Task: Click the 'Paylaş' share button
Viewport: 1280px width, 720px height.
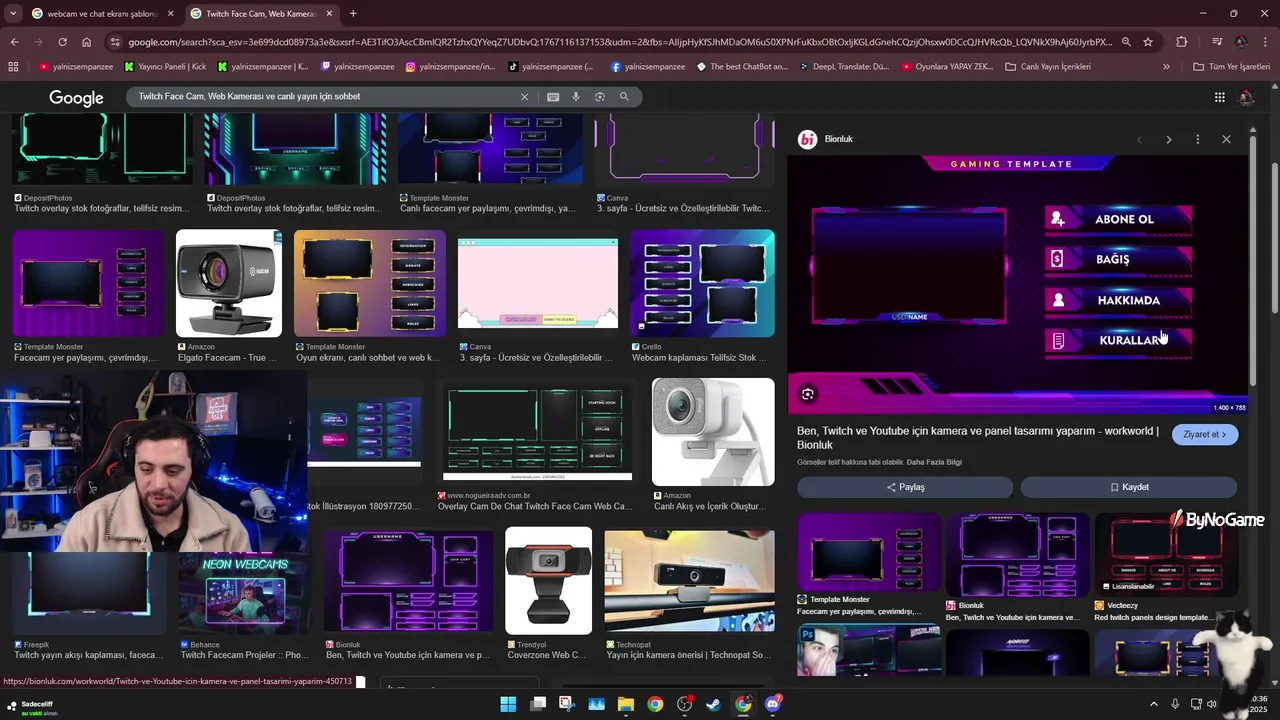Action: (905, 487)
